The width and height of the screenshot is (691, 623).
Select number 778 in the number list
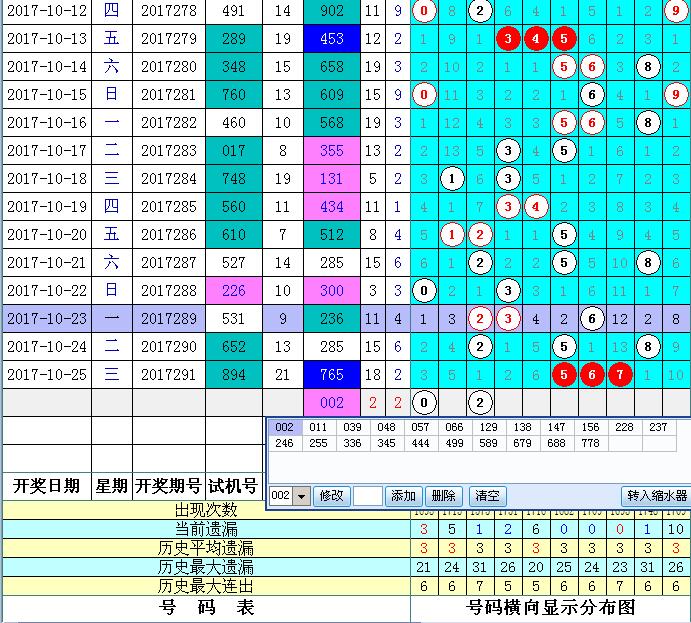pos(589,443)
